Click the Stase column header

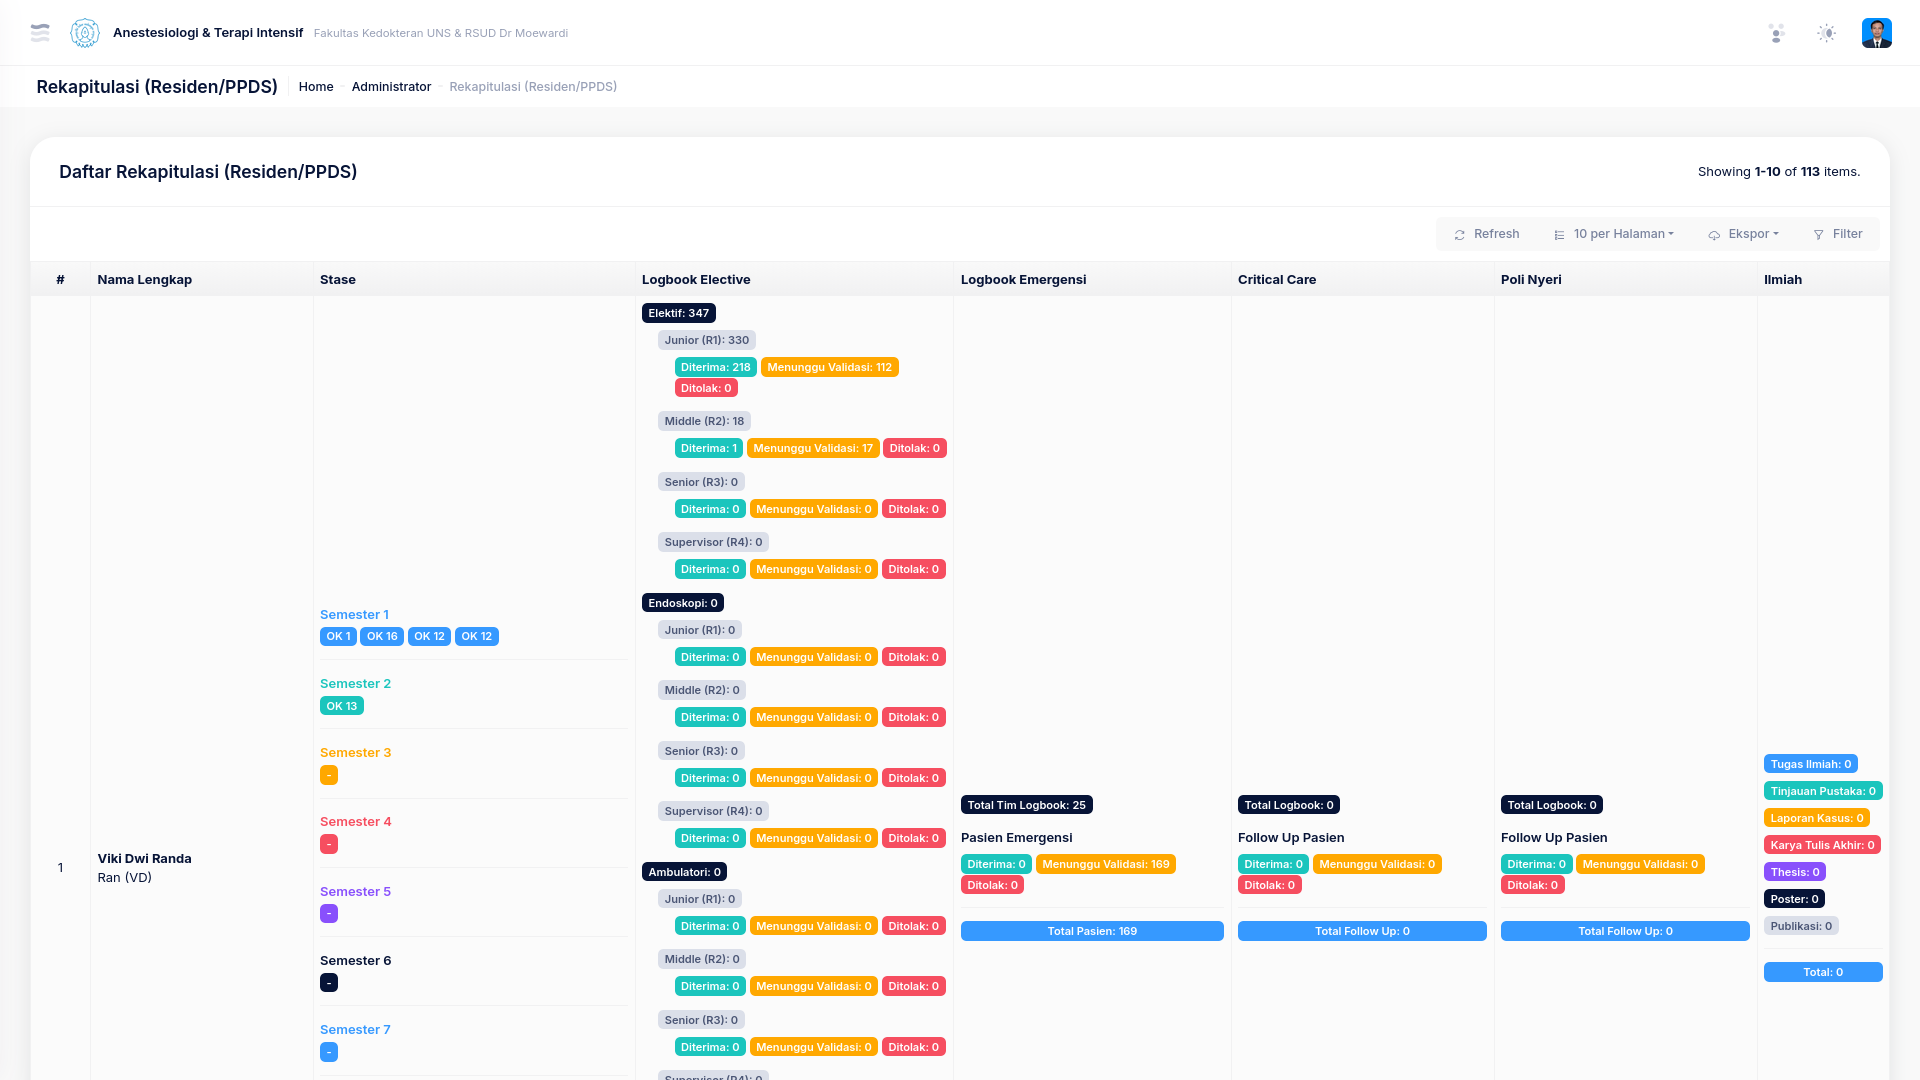[x=338, y=280]
